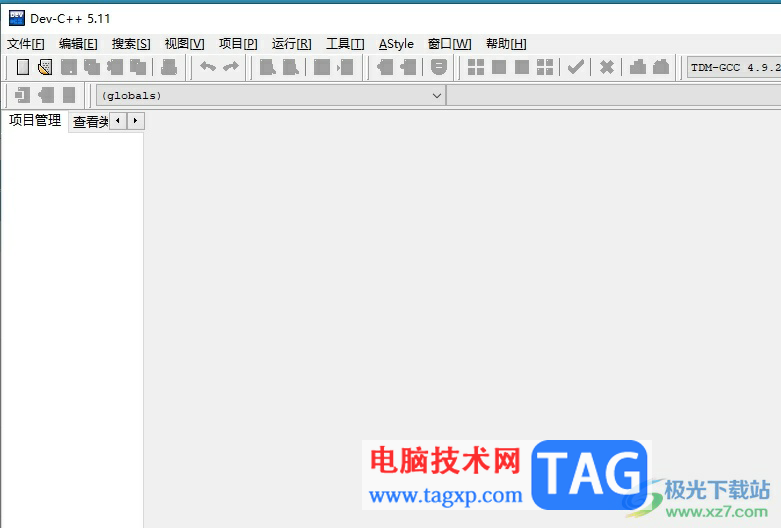781x528 pixels.
Task: Click the Run toolbar icon
Action: (499, 67)
